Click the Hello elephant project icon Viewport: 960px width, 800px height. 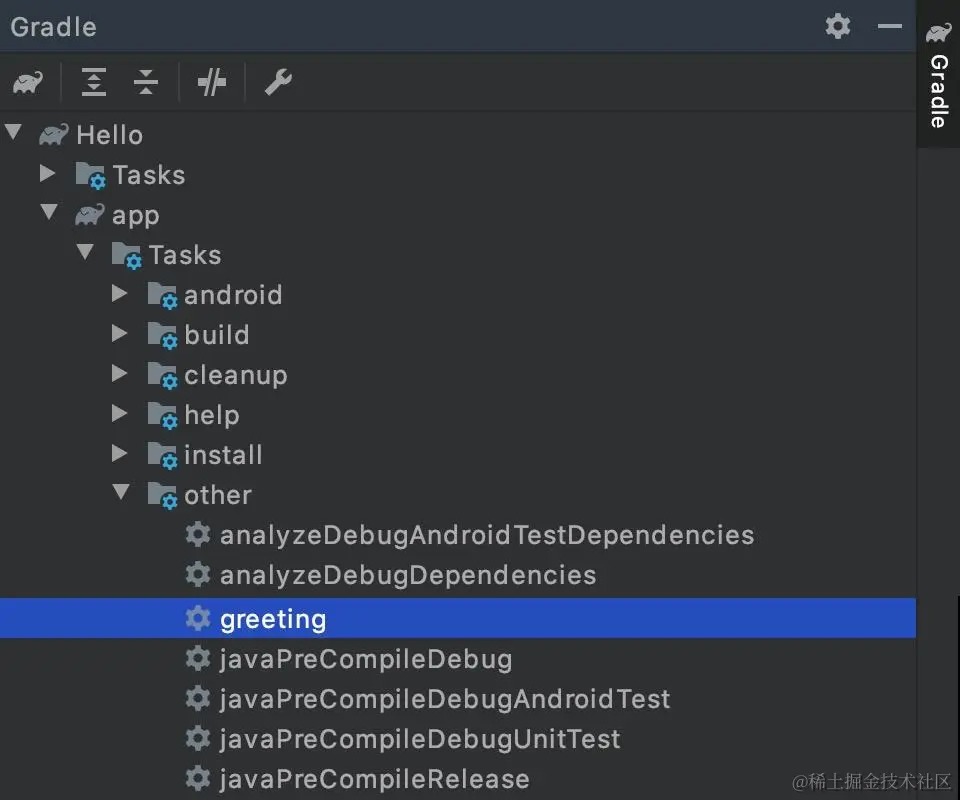click(54, 135)
